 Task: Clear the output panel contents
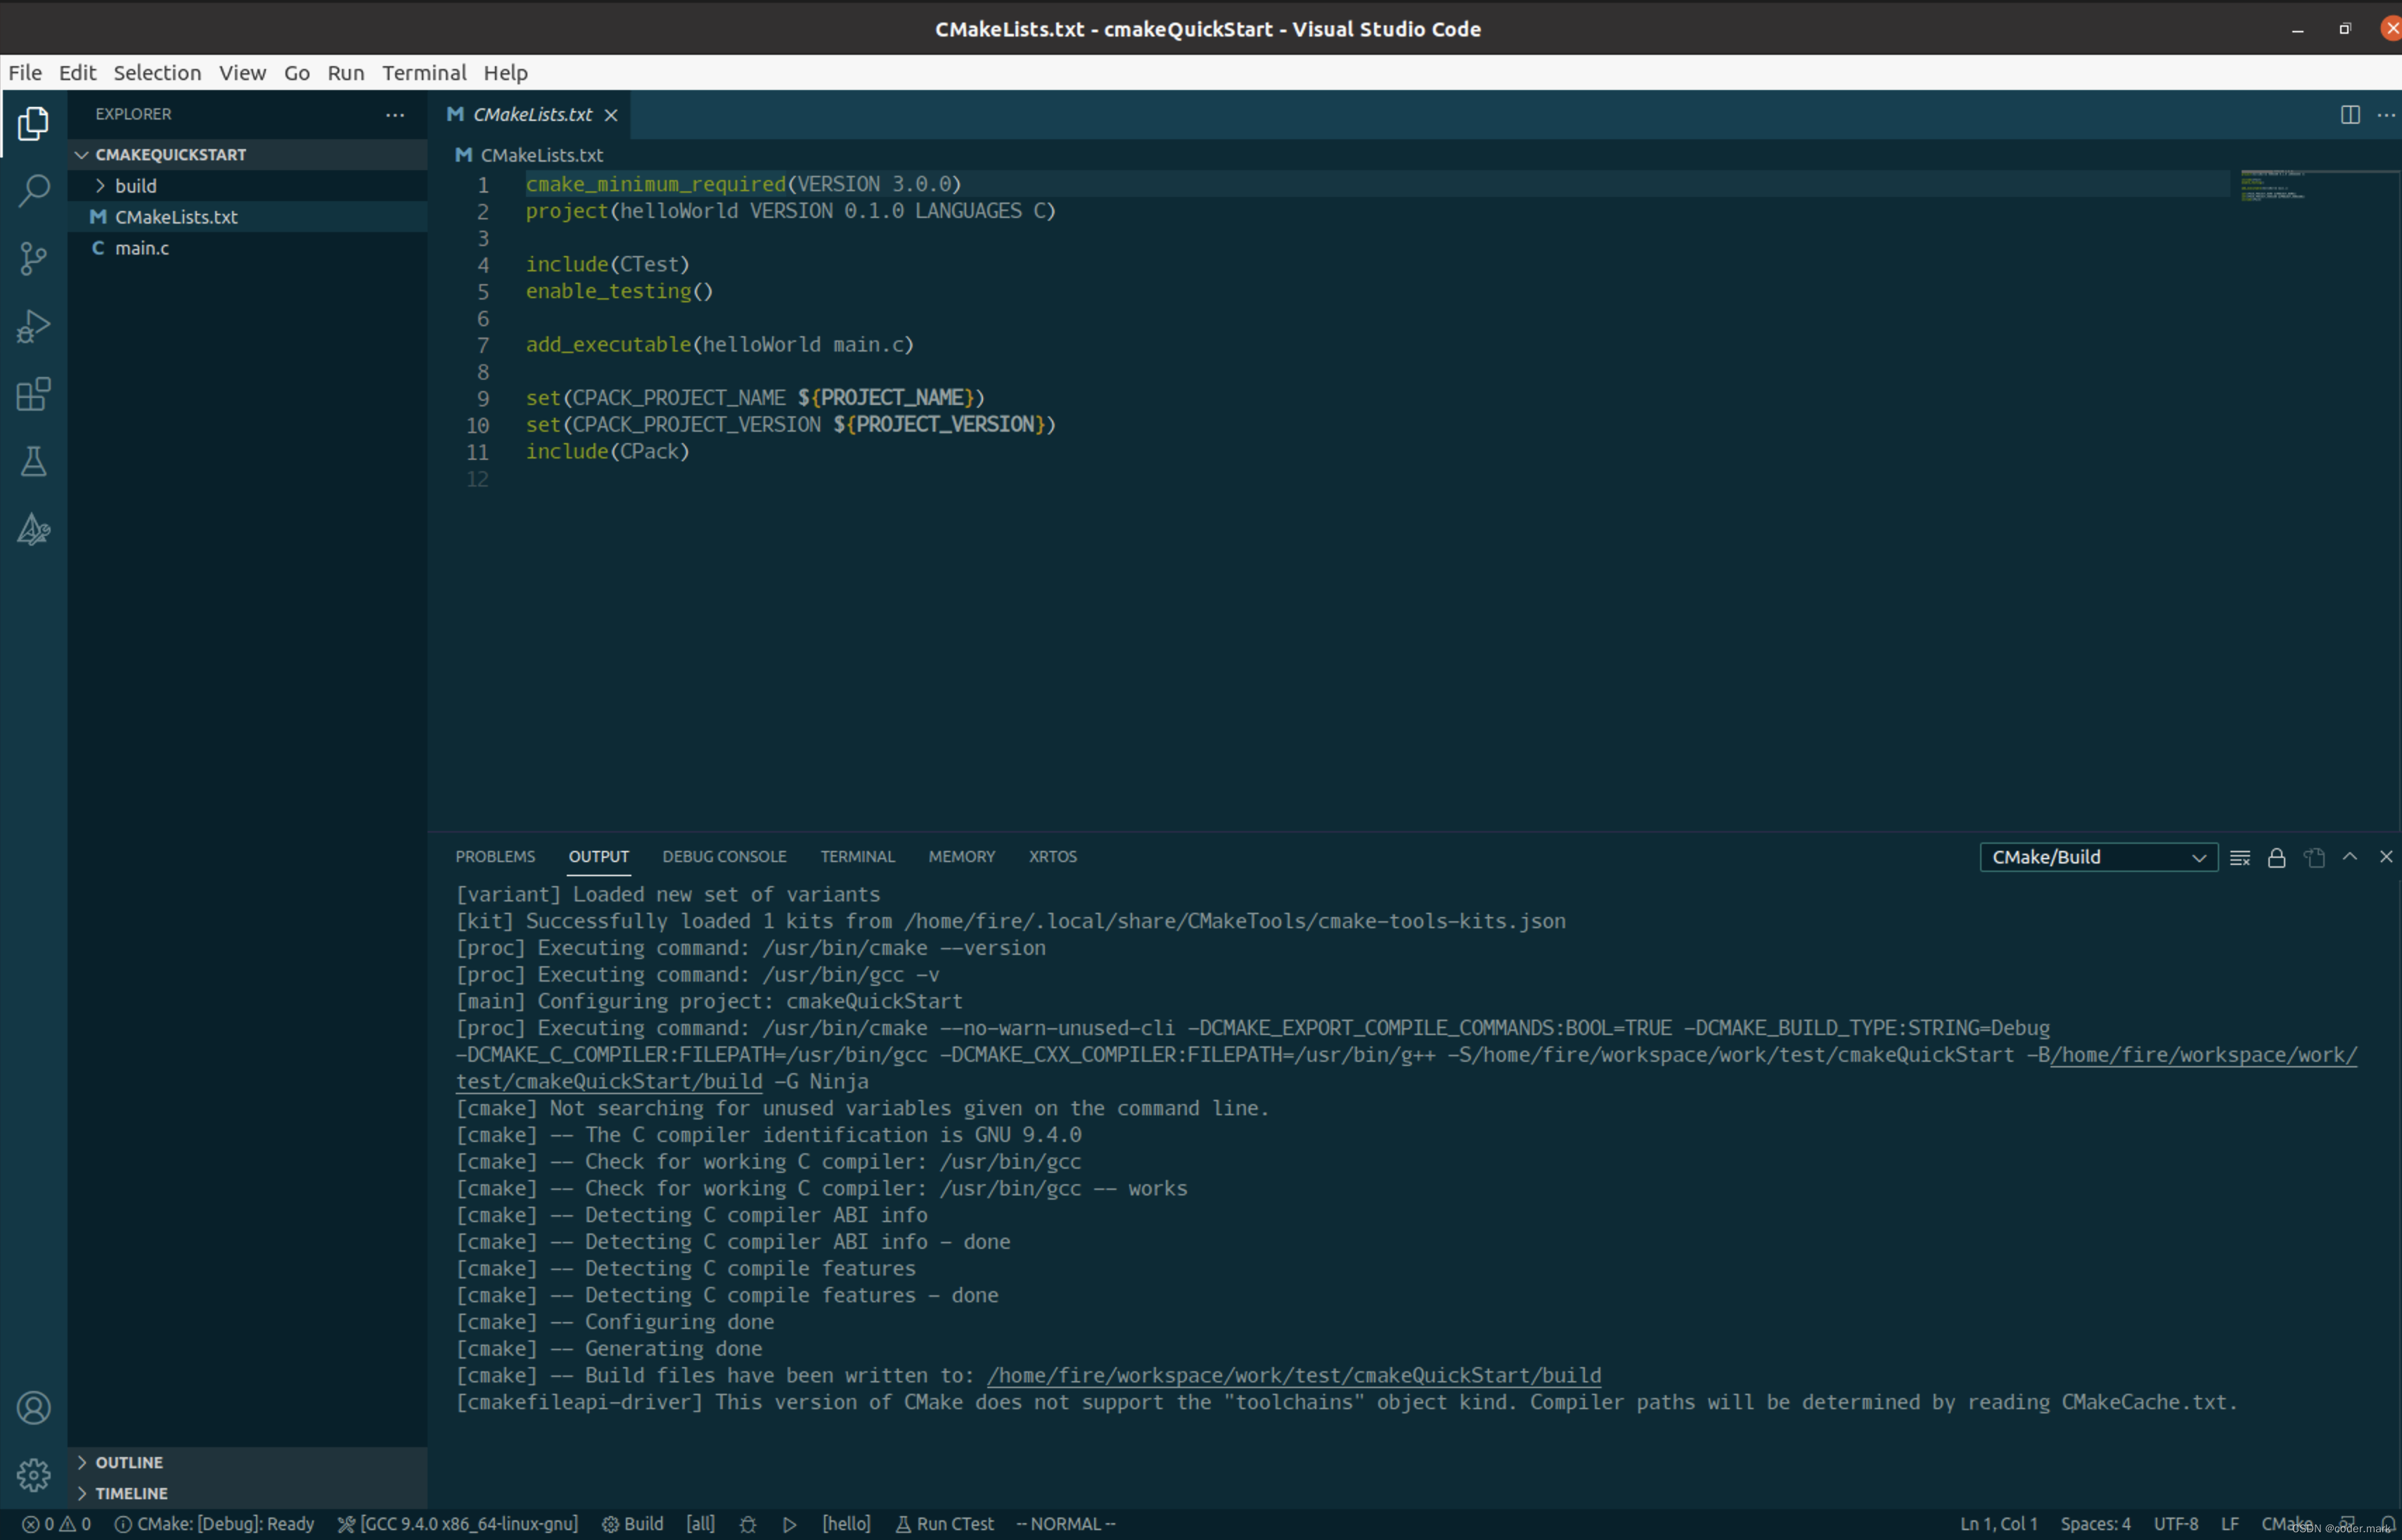coord(2240,858)
